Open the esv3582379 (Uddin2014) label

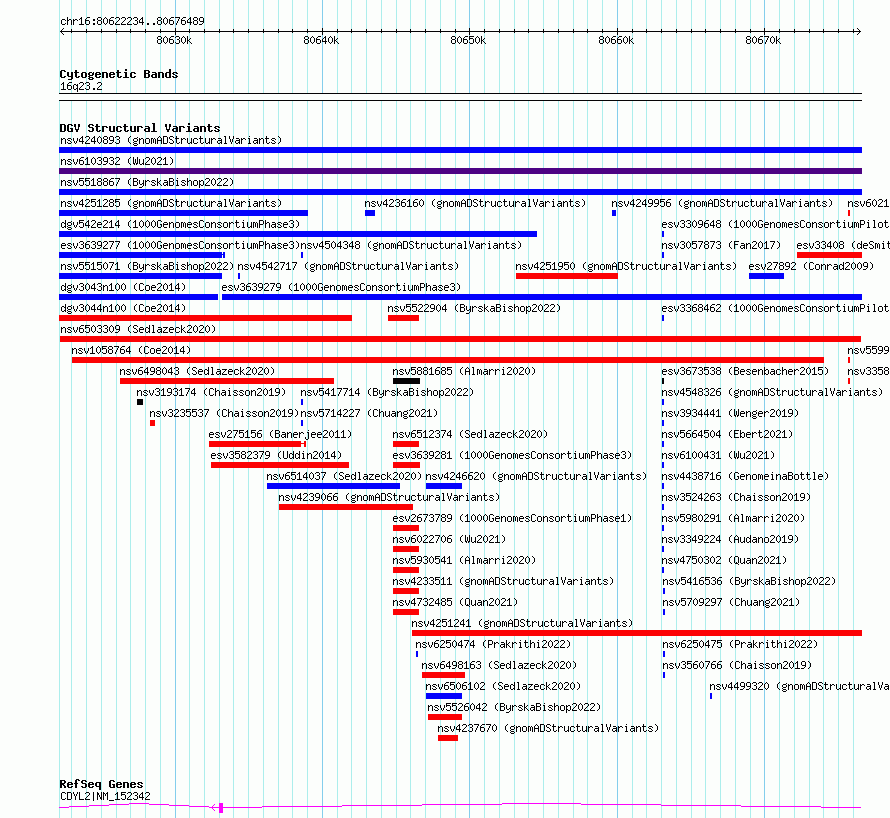pos(276,455)
